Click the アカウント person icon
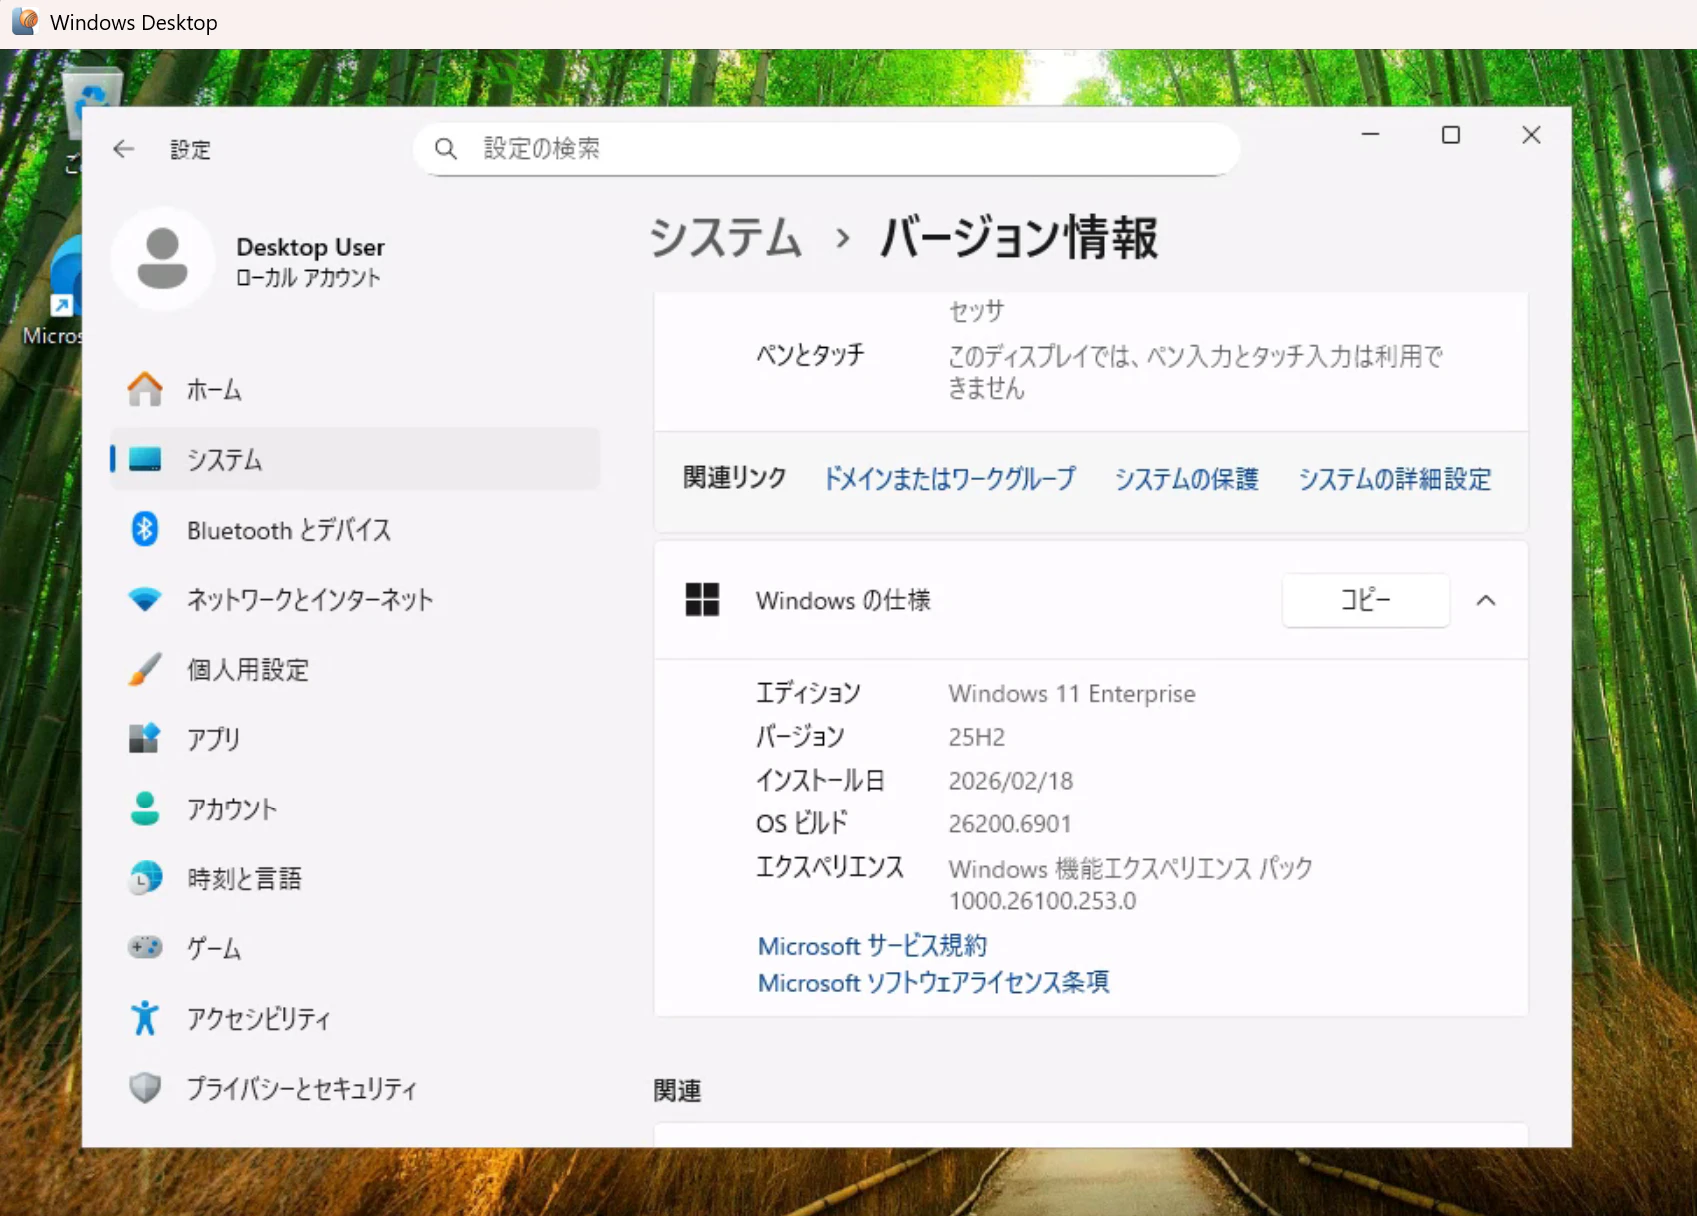This screenshot has width=1697, height=1216. point(145,808)
